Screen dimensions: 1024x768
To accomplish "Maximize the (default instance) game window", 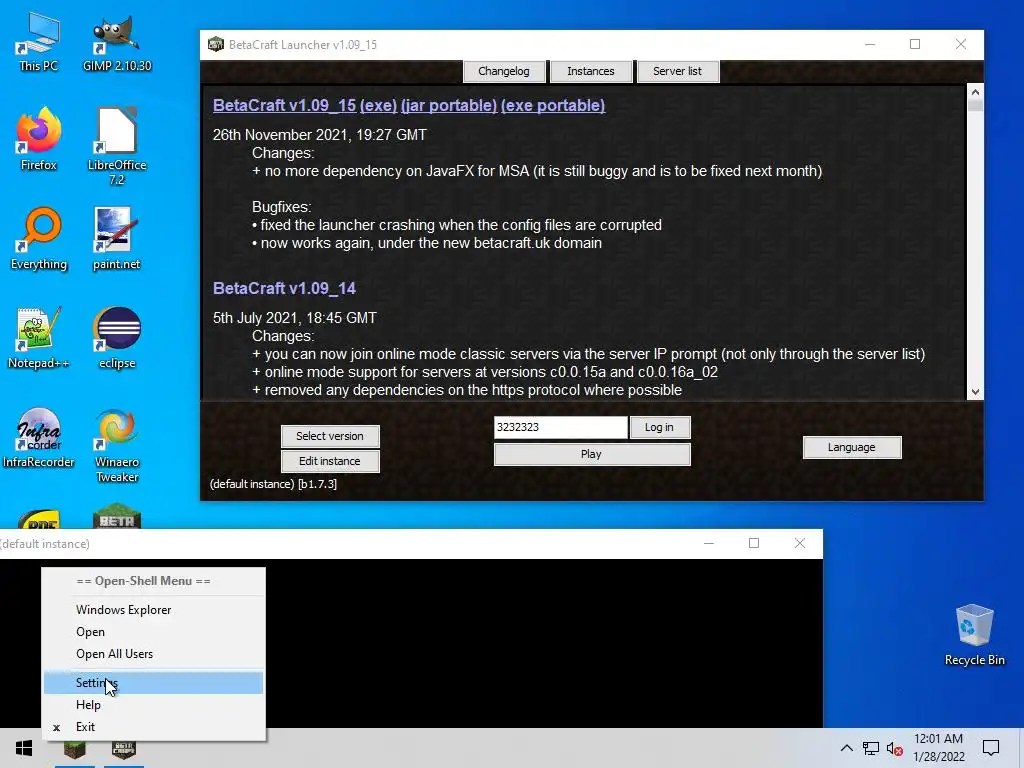I will 754,543.
